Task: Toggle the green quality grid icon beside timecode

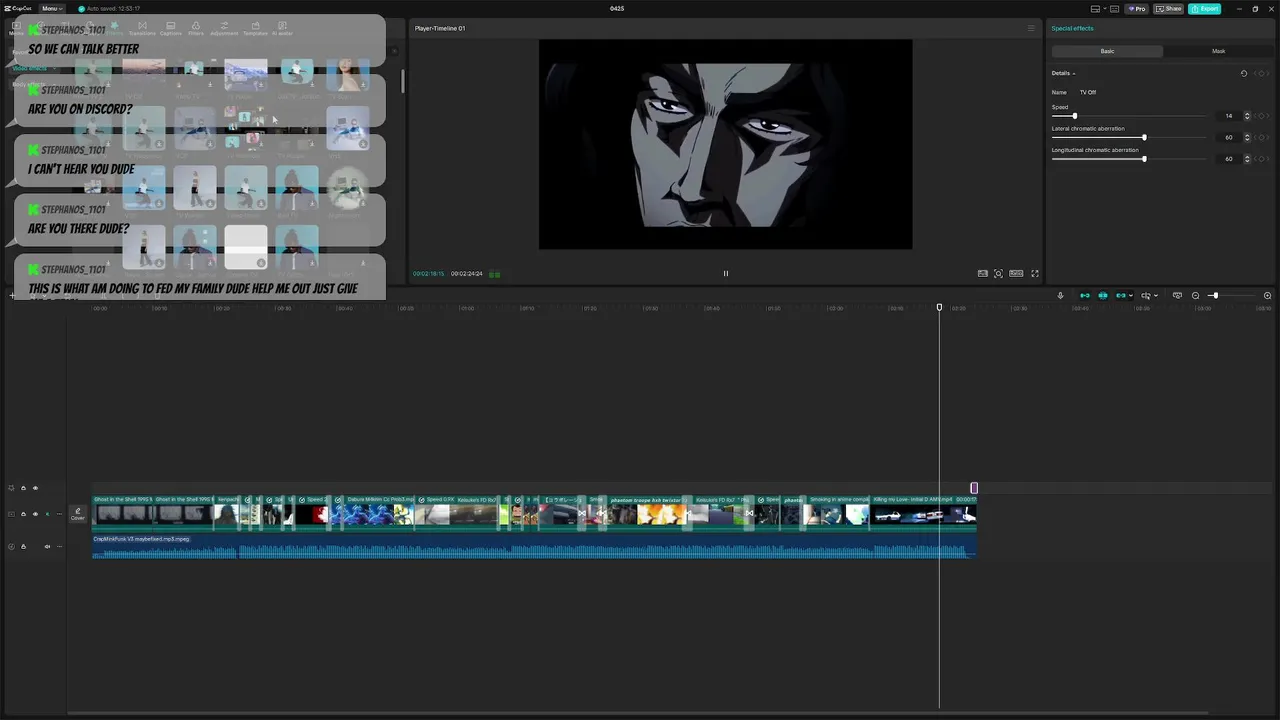Action: (x=494, y=273)
